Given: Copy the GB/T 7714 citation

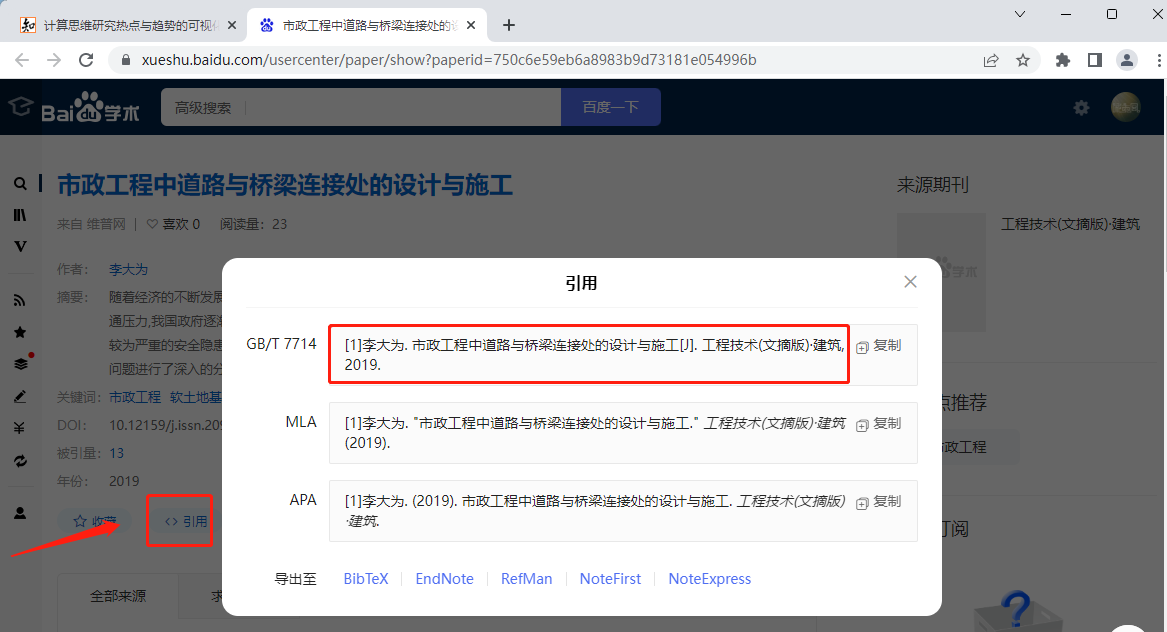Looking at the screenshot, I should click(x=879, y=344).
